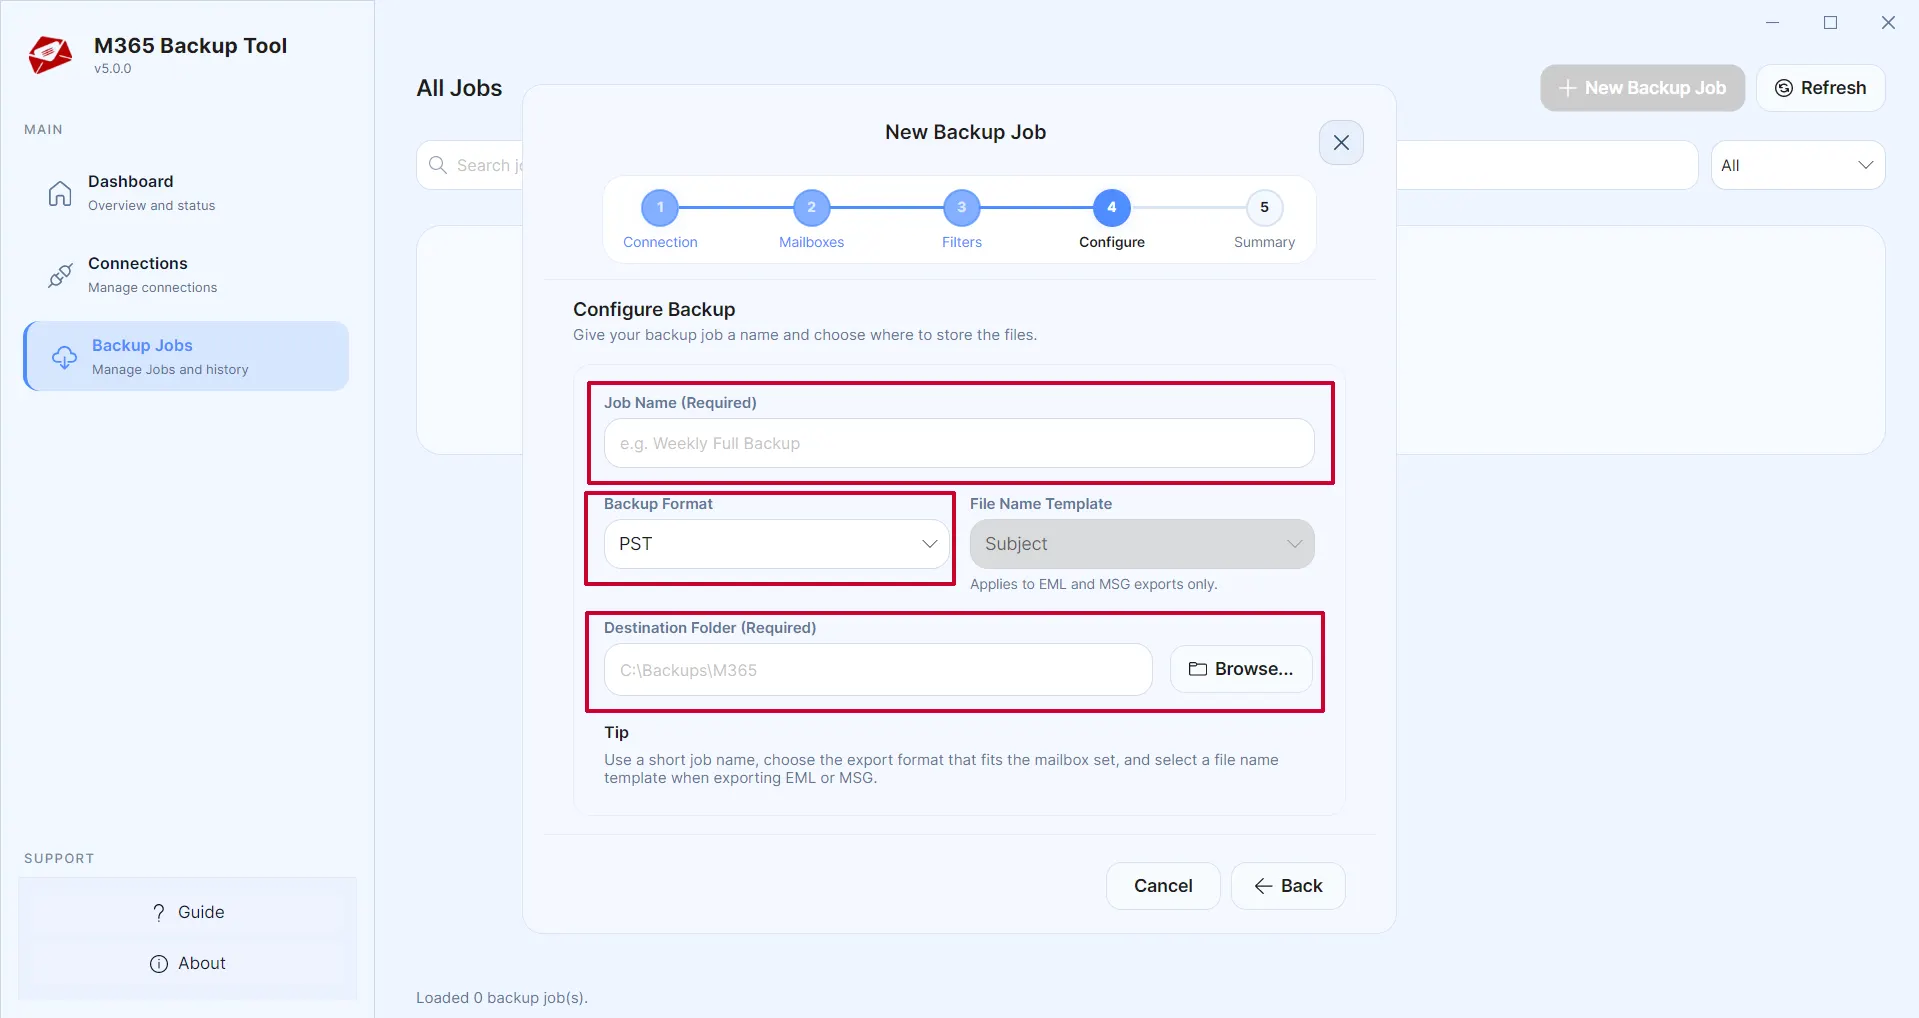This screenshot has height=1018, width=1919.
Task: Open the Dashboard home icon
Action: click(x=60, y=193)
